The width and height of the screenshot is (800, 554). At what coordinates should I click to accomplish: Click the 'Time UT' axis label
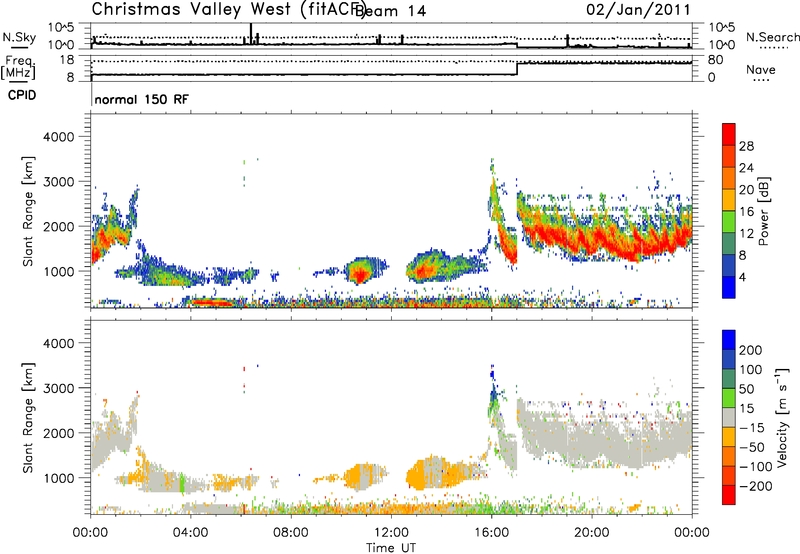(391, 548)
